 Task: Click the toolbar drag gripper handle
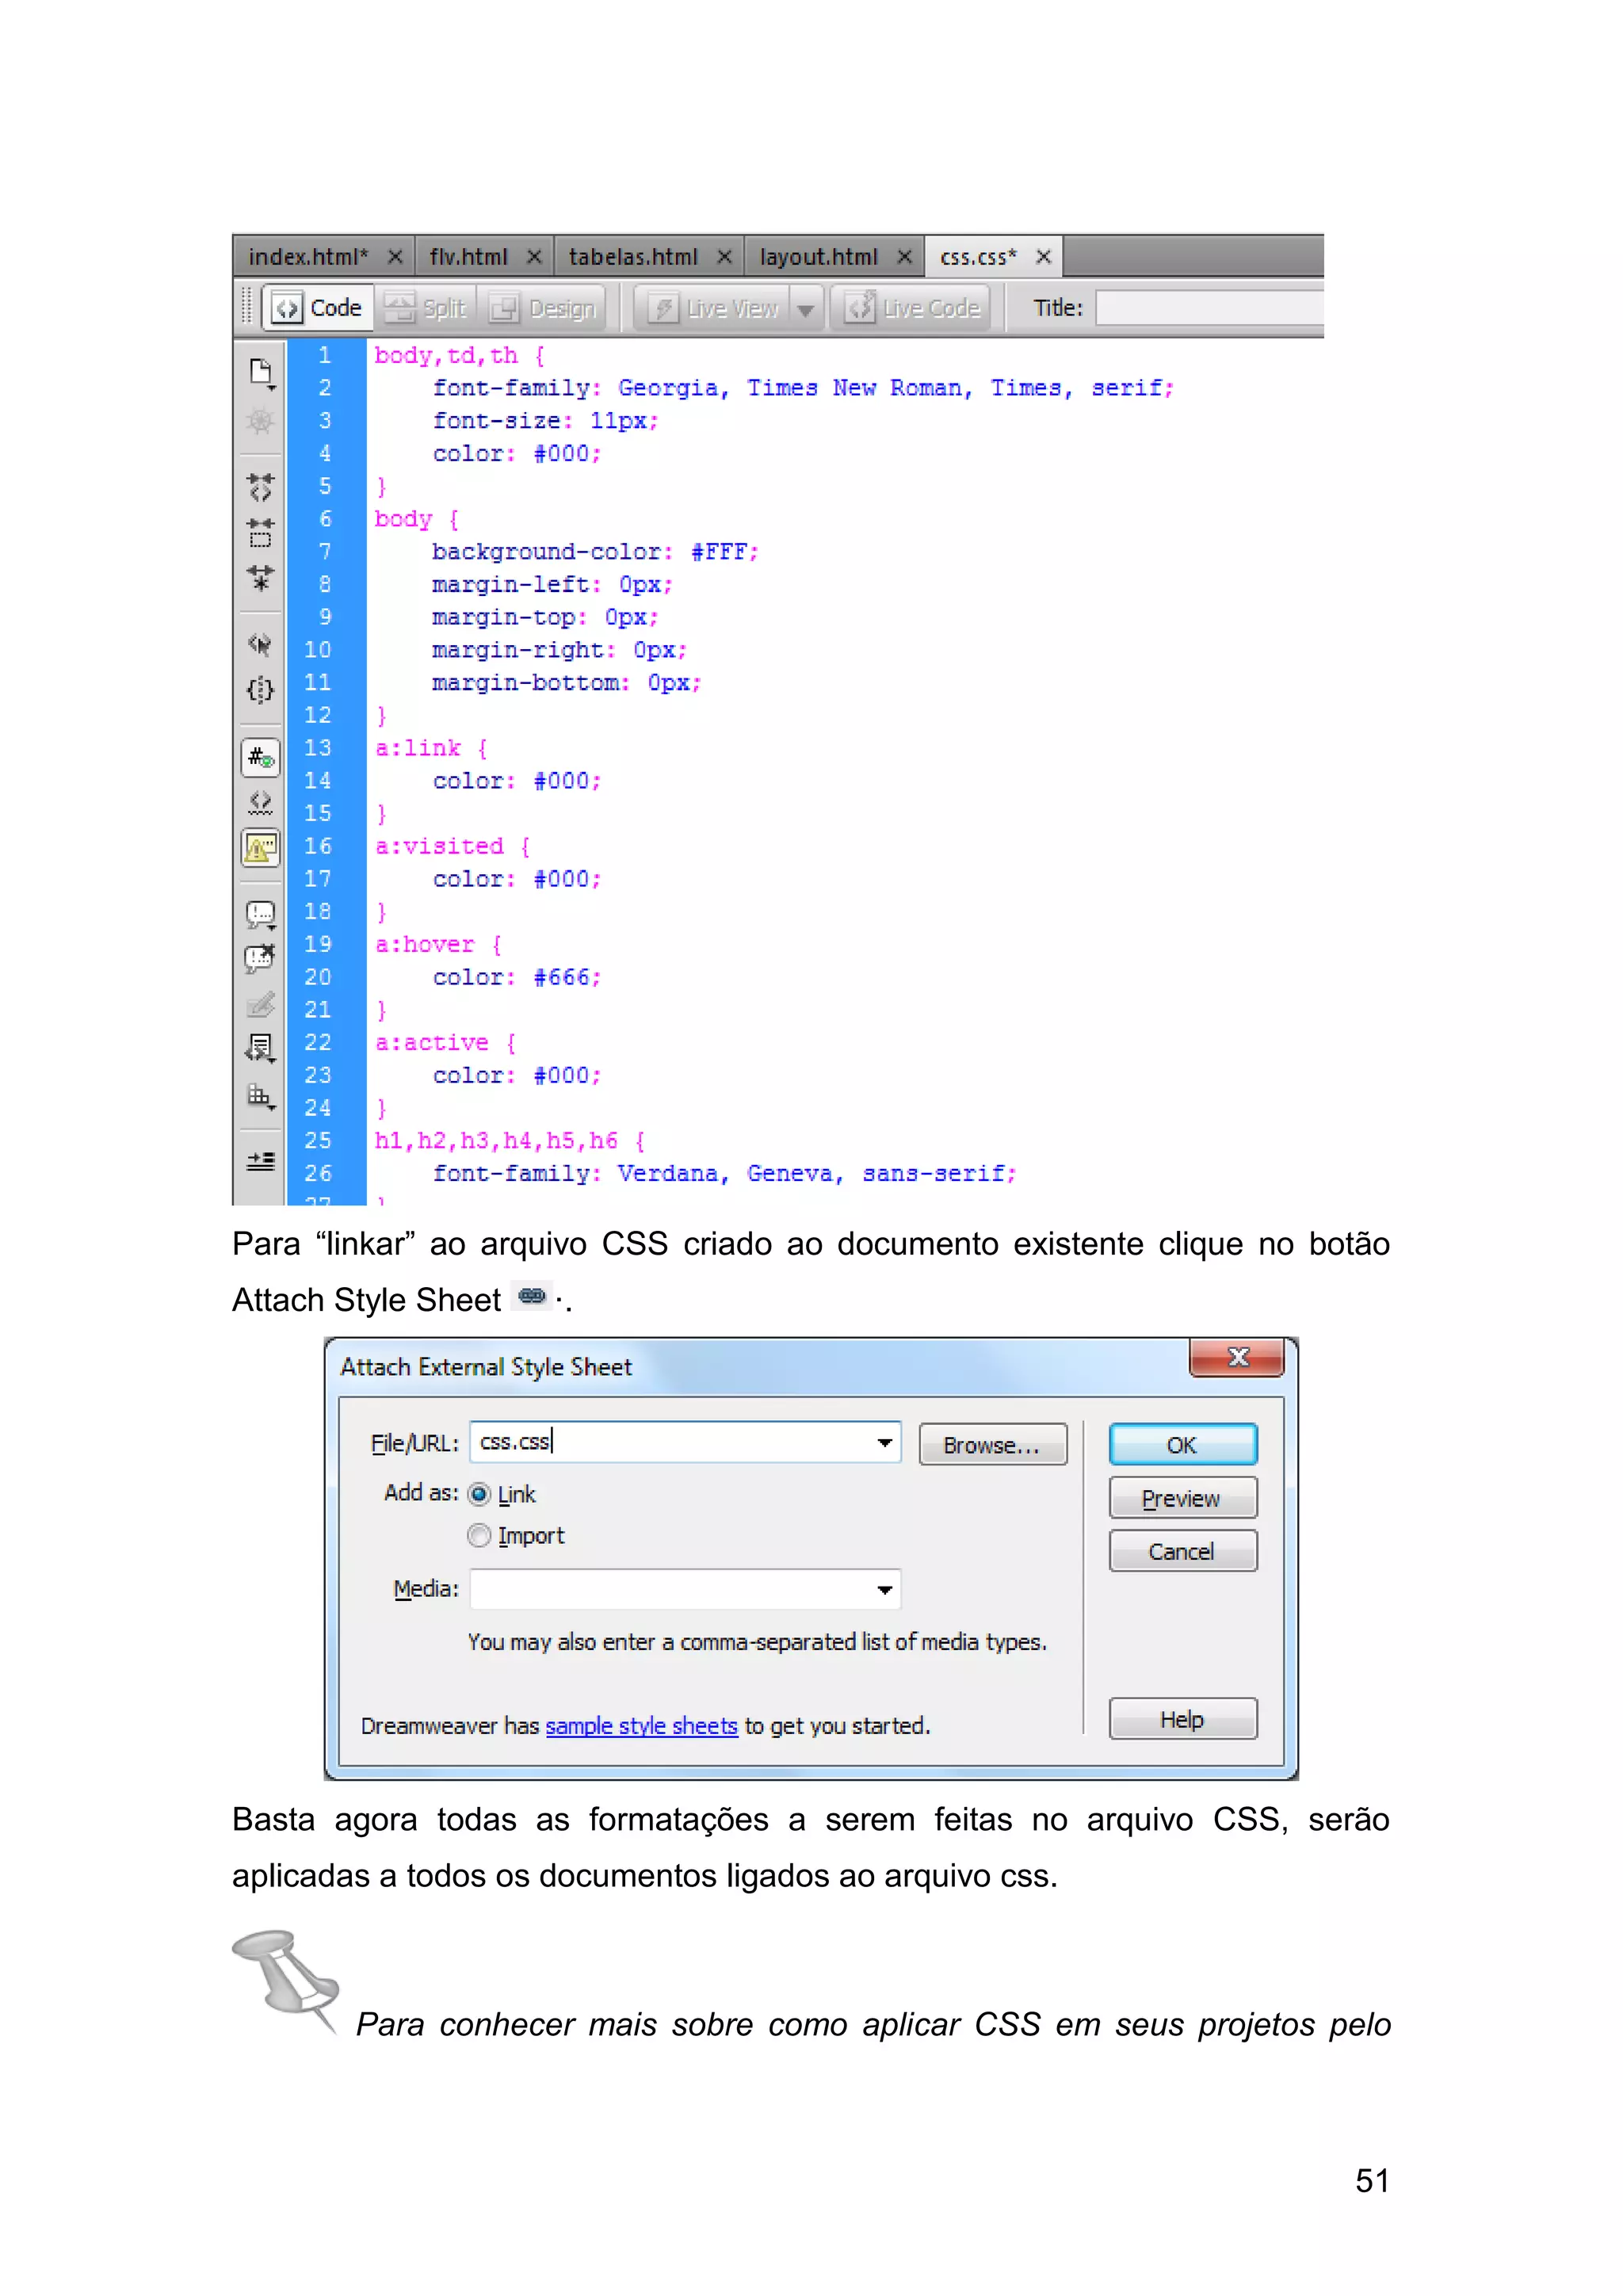coord(247,306)
